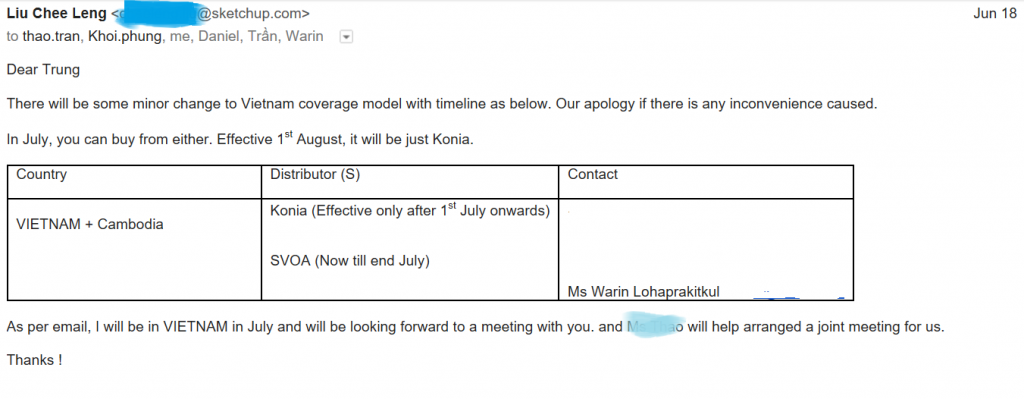
Task: Click the Ms Warin Lohaprakitkul contact name
Action: point(644,292)
